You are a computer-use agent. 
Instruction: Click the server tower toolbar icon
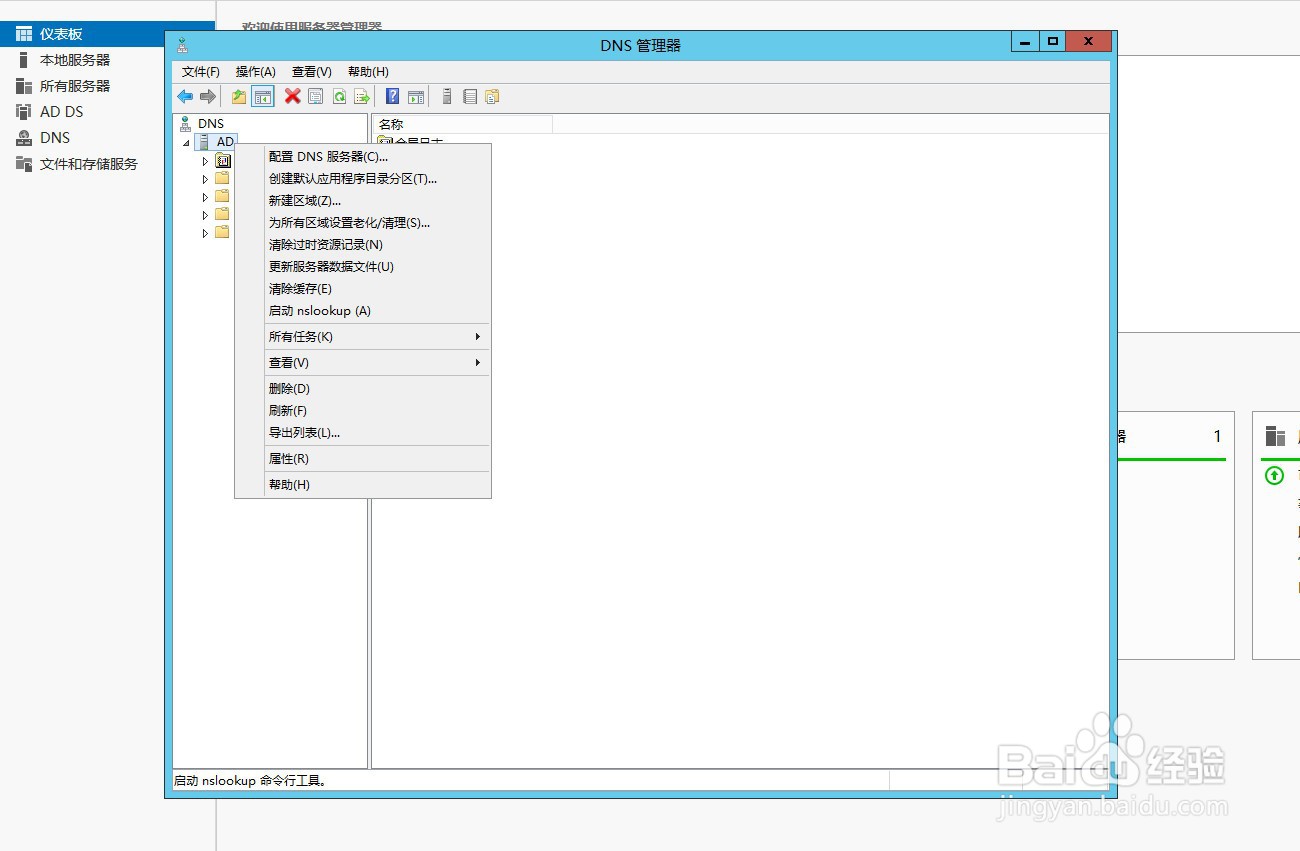coord(447,97)
